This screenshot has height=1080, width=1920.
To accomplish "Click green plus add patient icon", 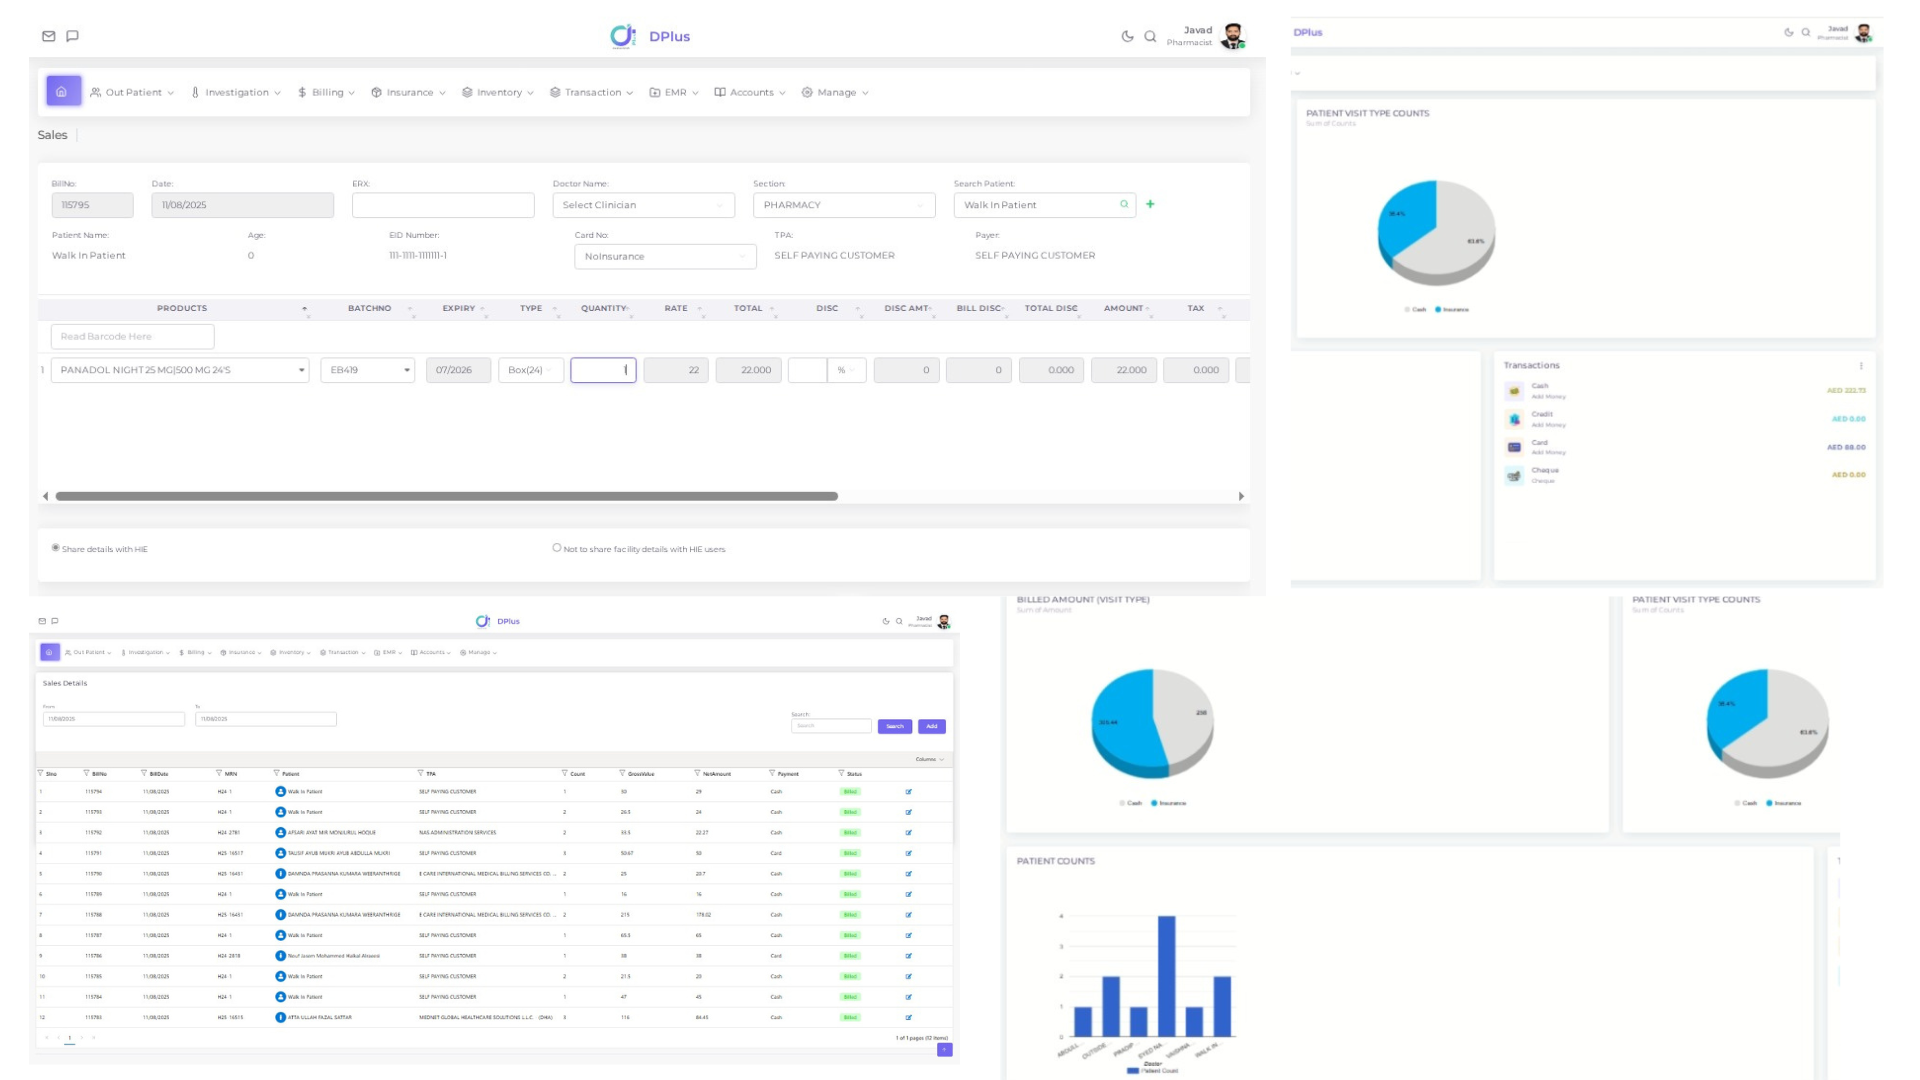I will (x=1150, y=204).
